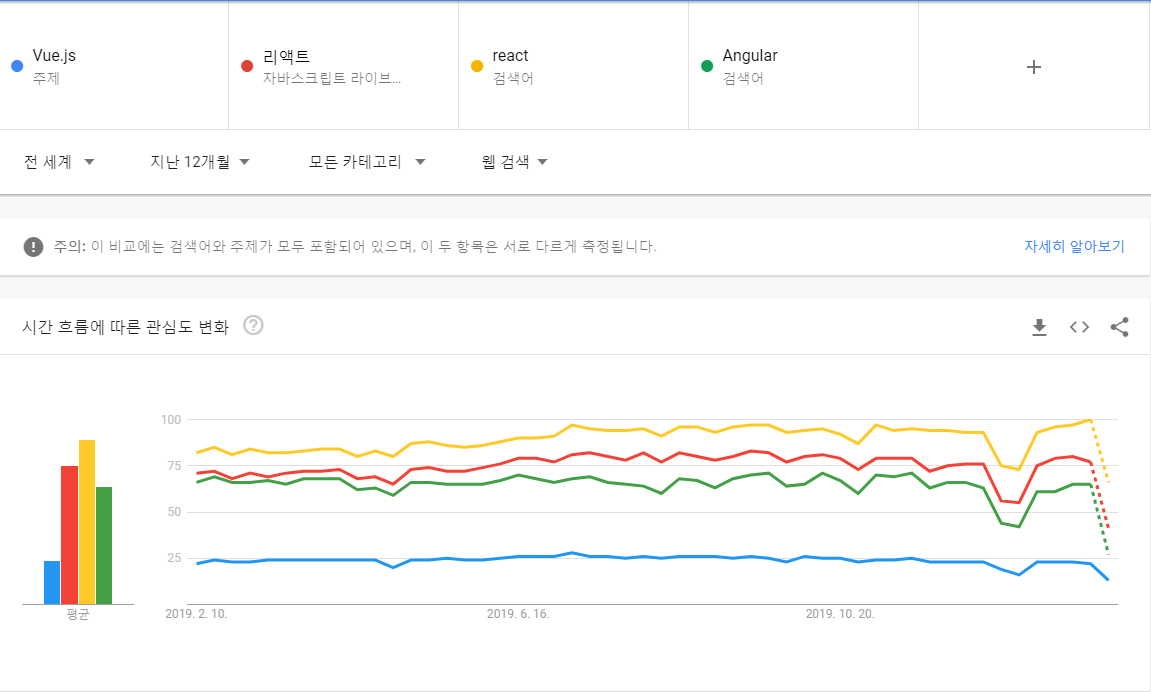Click the blue Vue.js color dot
Image resolution: width=1151 pixels, height=692 pixels.
(x=18, y=66)
